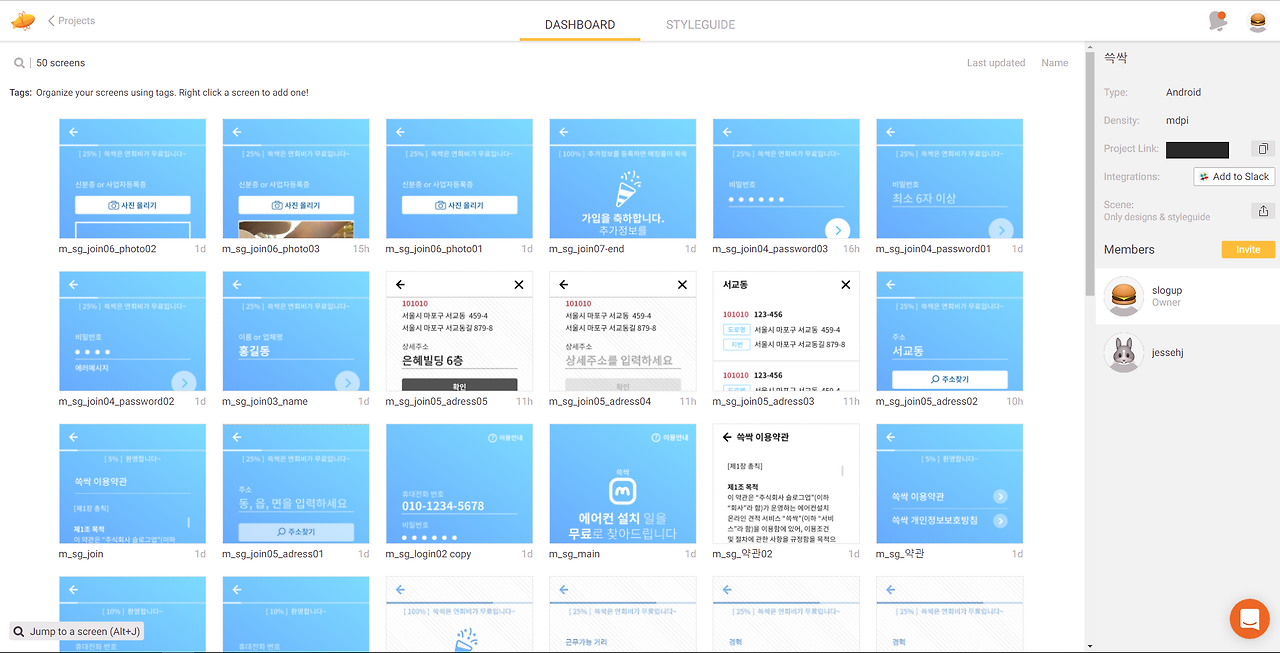
Task: Open screen m_sg_main thumbnail
Action: coord(623,483)
